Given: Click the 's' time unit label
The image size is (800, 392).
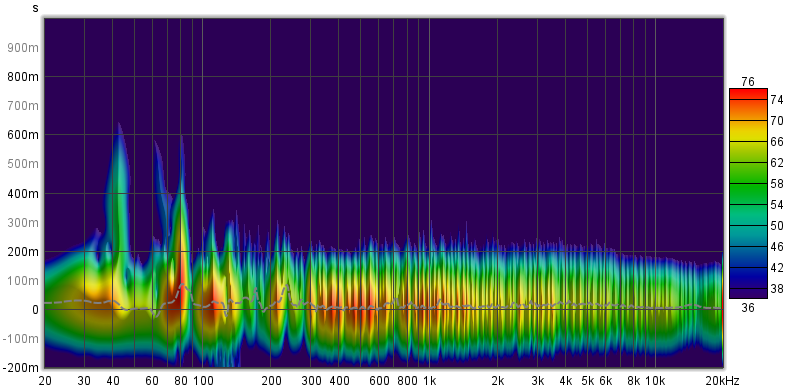Looking at the screenshot, I should [35, 8].
